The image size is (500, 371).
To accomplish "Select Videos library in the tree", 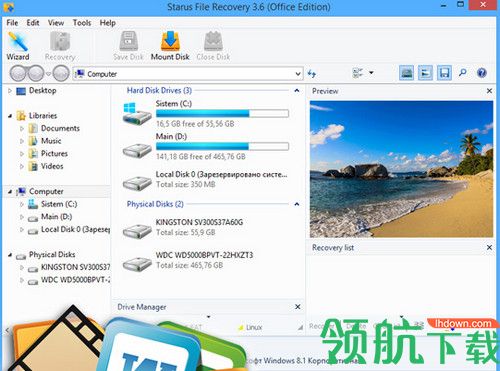I will pyautogui.click(x=52, y=166).
